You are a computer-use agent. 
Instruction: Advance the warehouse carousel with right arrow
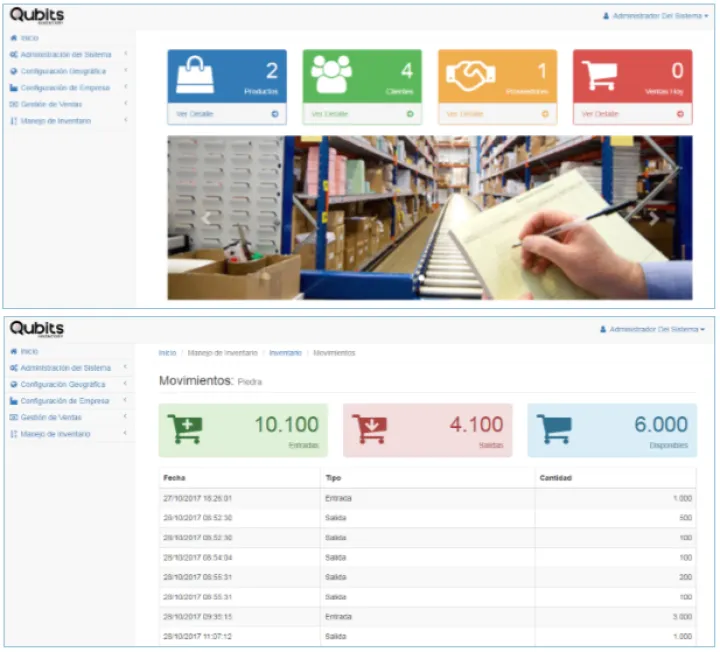pos(653,218)
